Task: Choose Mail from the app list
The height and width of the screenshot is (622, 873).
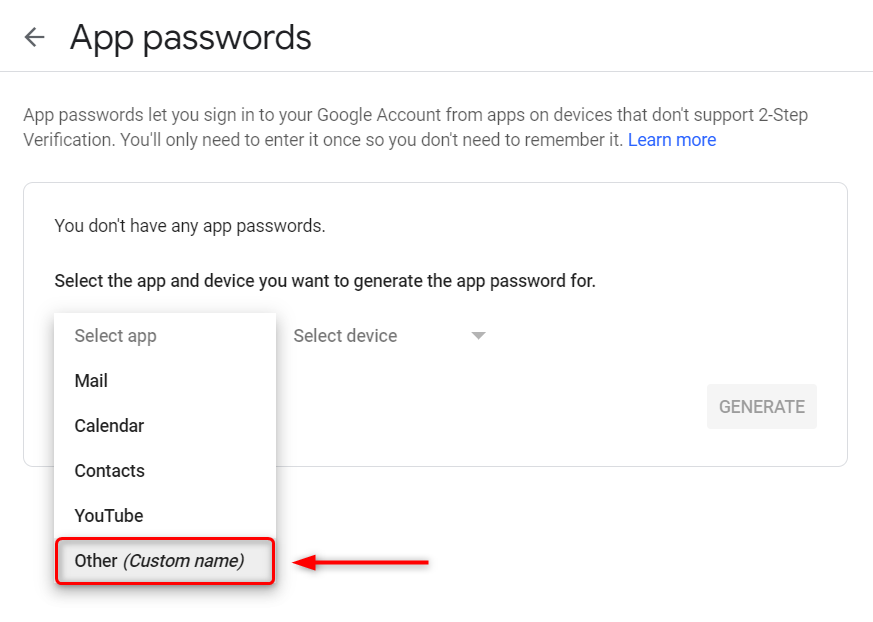Action: [x=165, y=381]
